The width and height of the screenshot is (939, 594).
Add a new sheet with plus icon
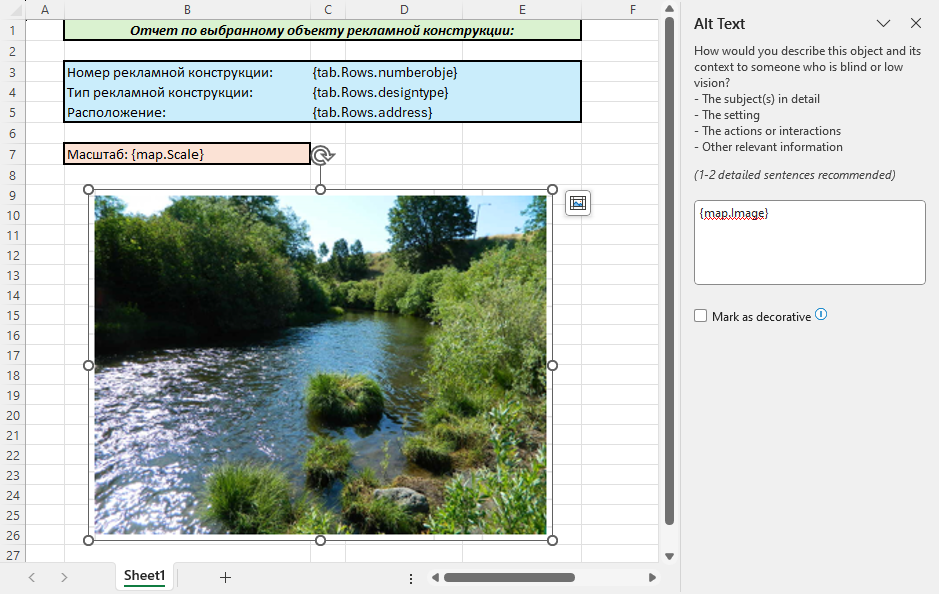(x=225, y=577)
